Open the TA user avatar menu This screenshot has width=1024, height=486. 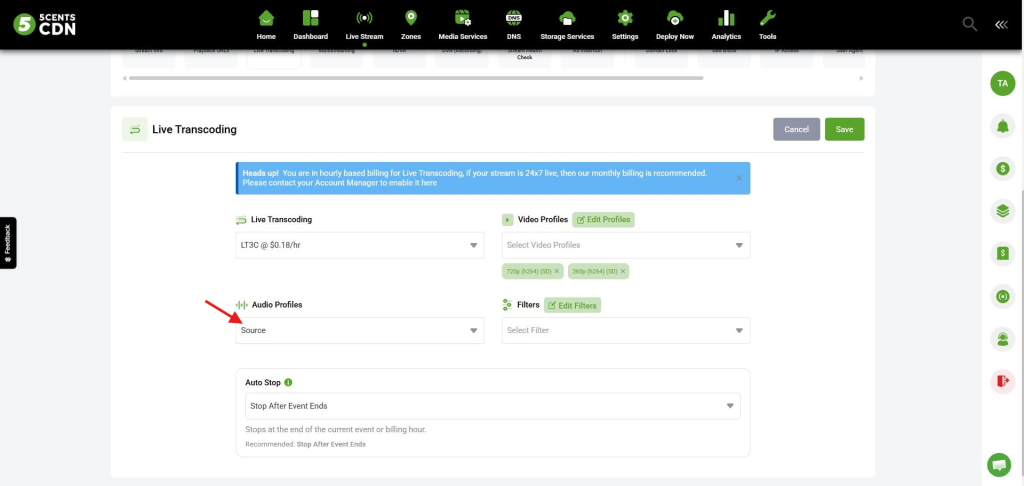pos(1002,84)
